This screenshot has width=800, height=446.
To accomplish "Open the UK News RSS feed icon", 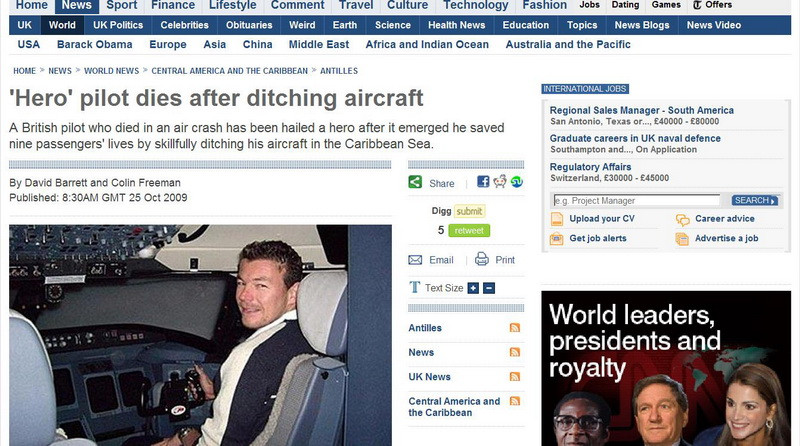I will (x=515, y=377).
